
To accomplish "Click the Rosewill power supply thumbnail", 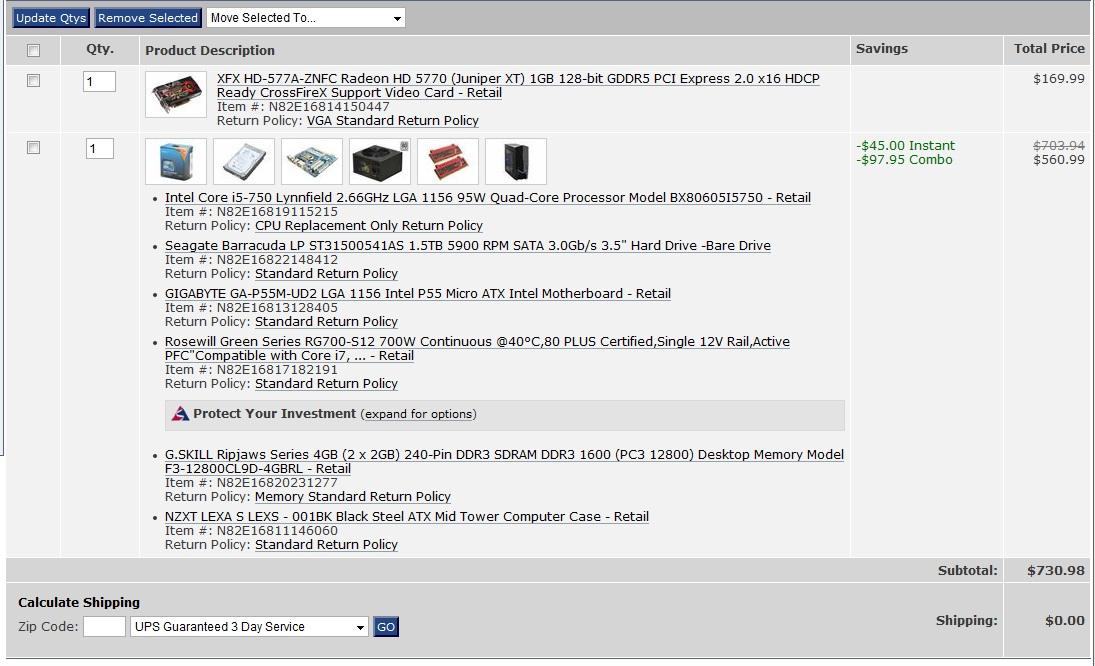I will pos(380,161).
